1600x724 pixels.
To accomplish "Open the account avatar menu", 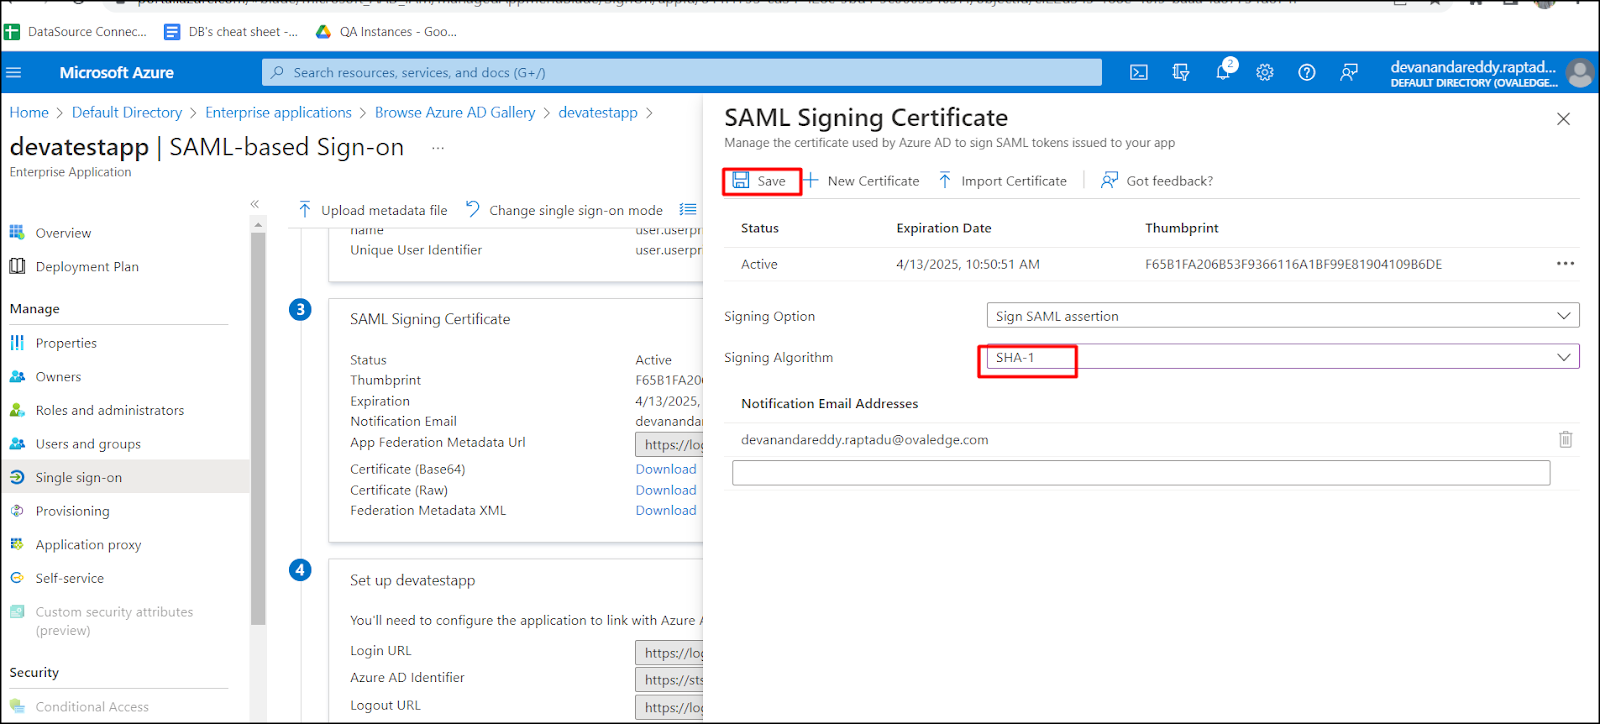I will pos(1580,72).
